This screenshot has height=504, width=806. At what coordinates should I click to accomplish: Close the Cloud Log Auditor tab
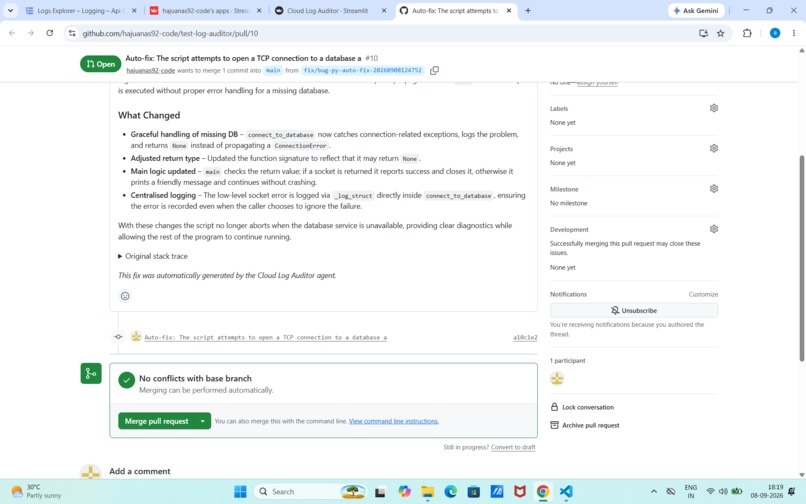coord(383,10)
